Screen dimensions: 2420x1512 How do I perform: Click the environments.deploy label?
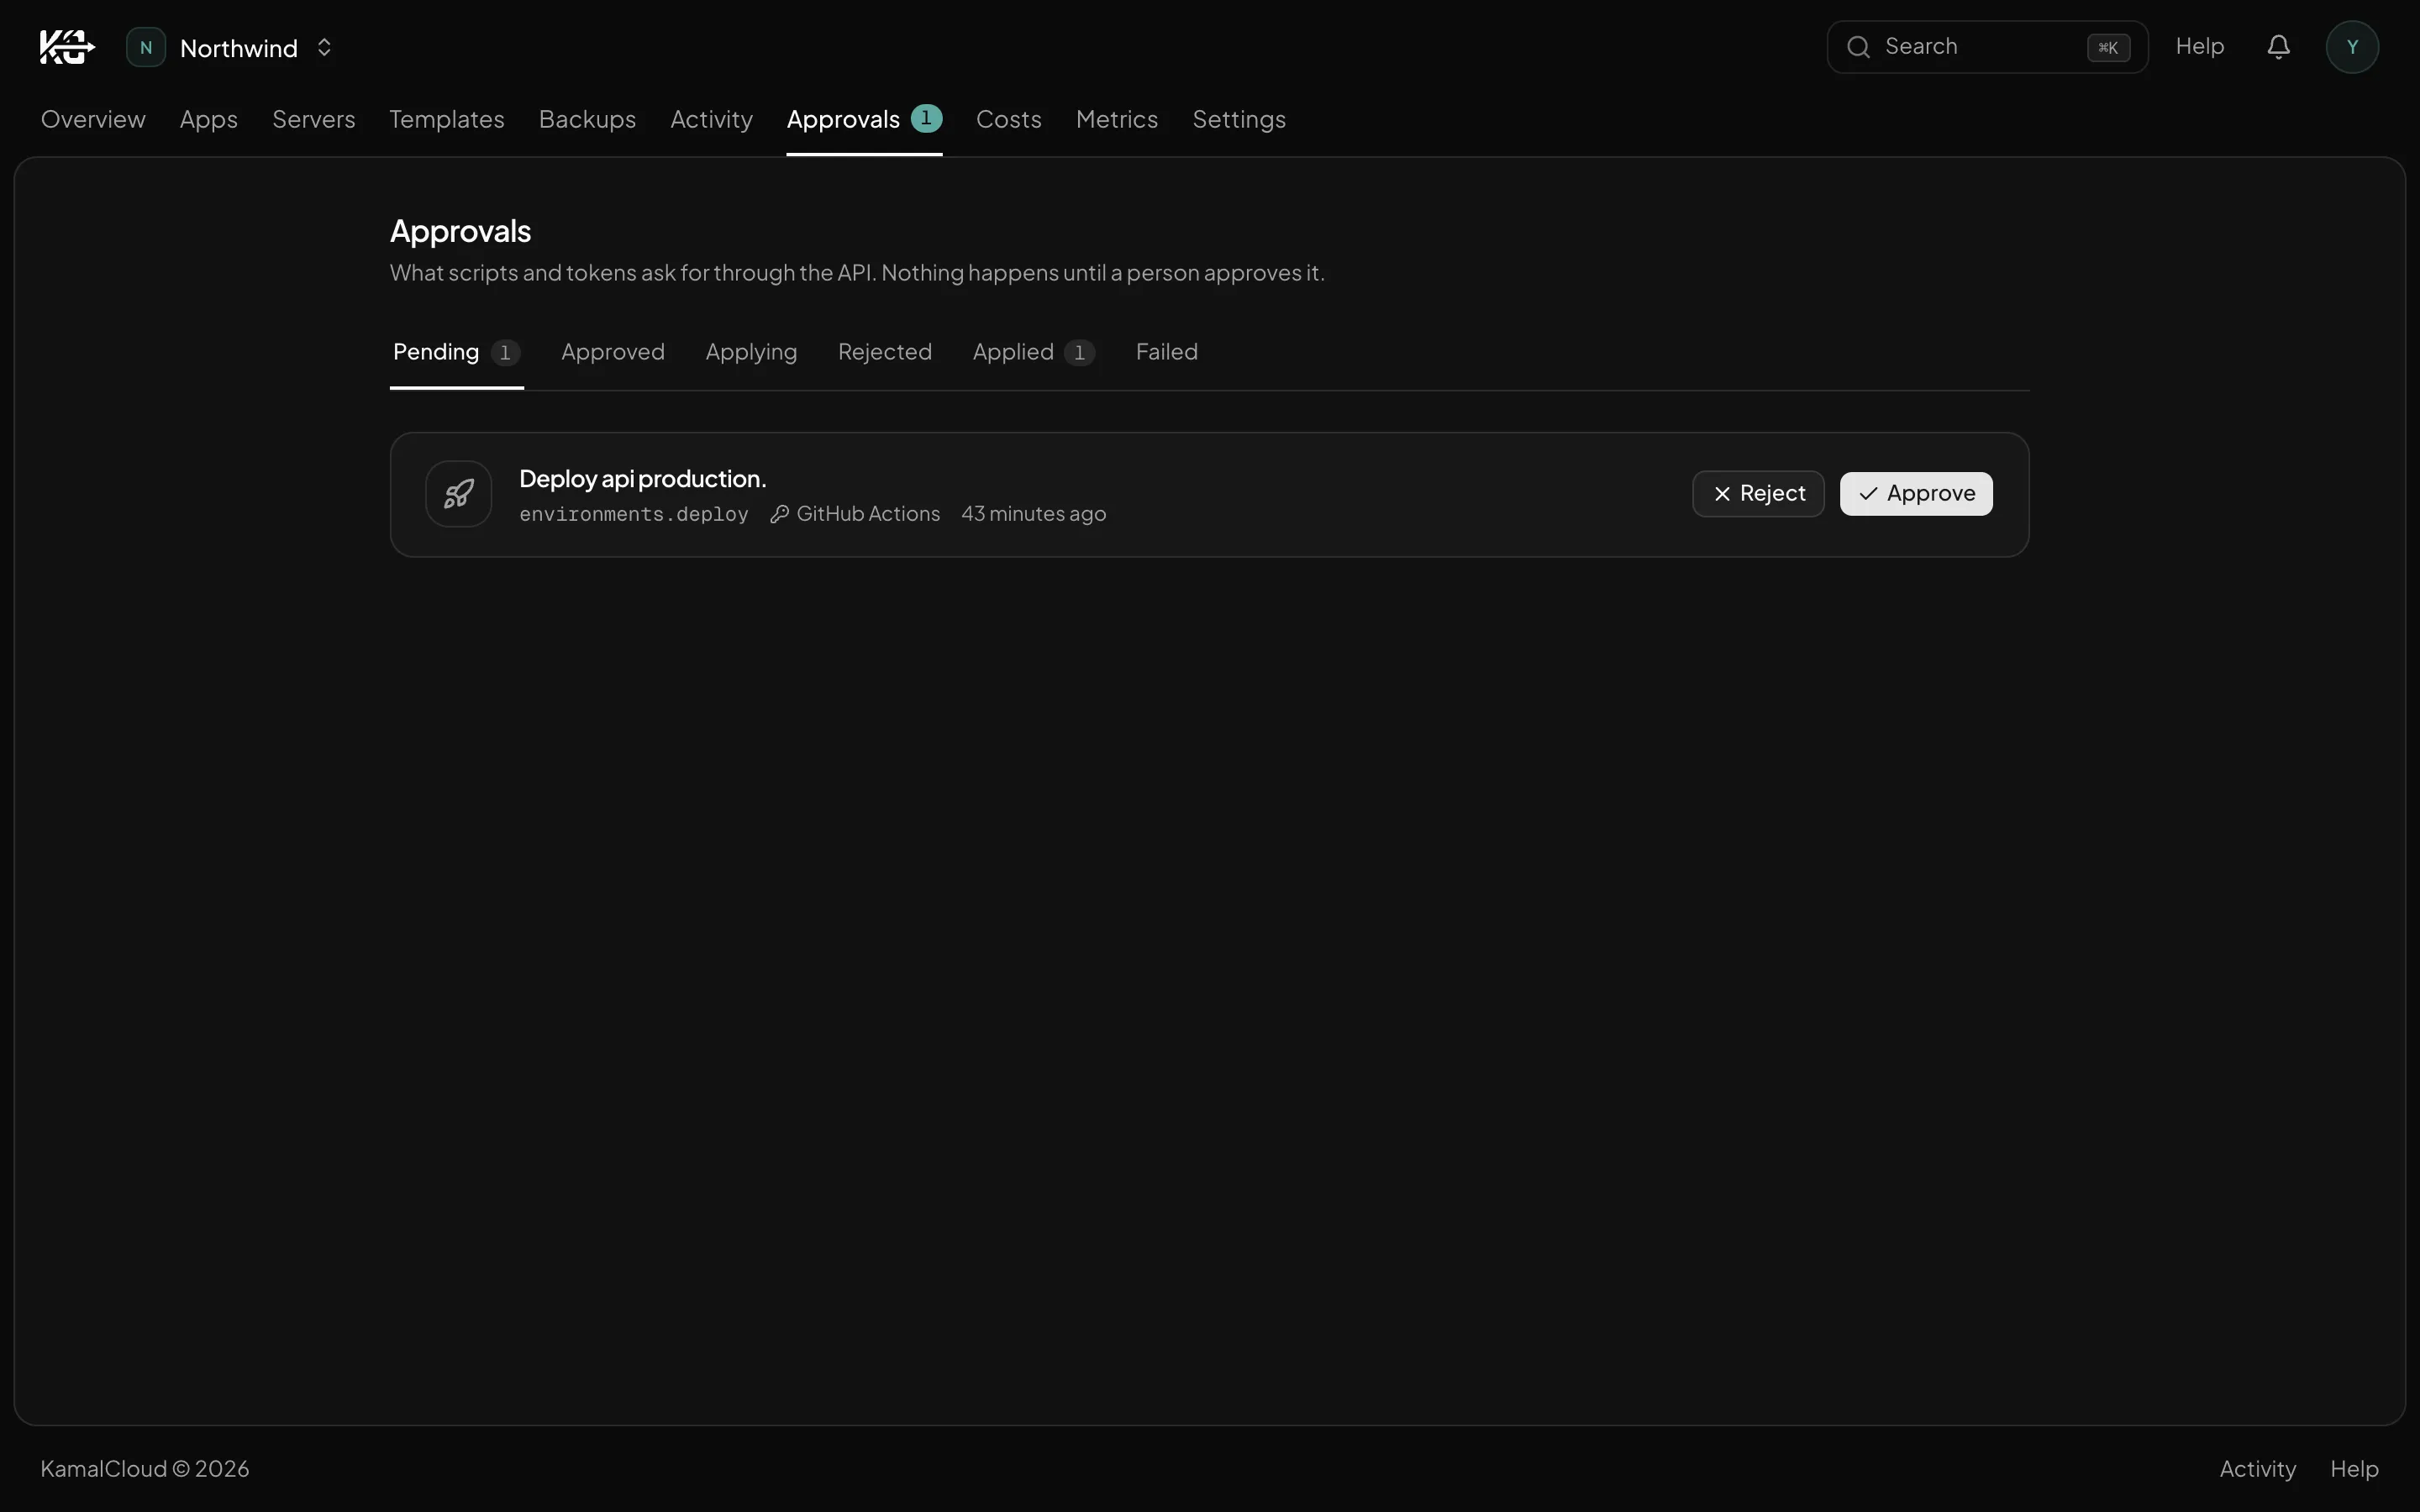pos(634,514)
